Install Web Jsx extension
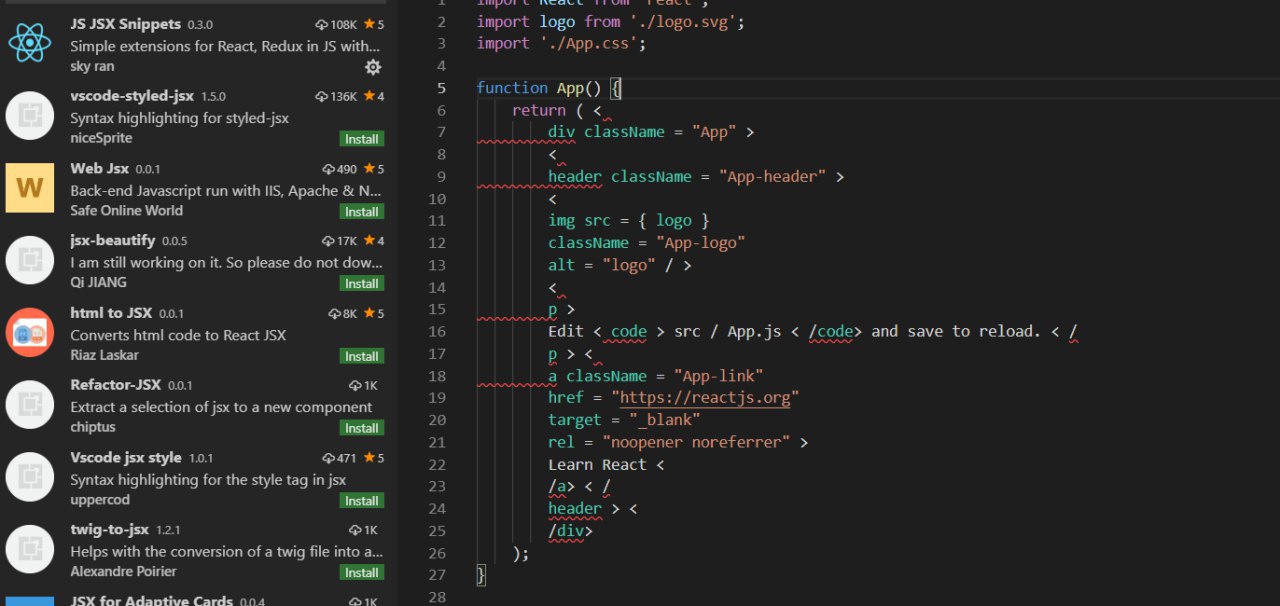1280x606 pixels. click(x=362, y=211)
